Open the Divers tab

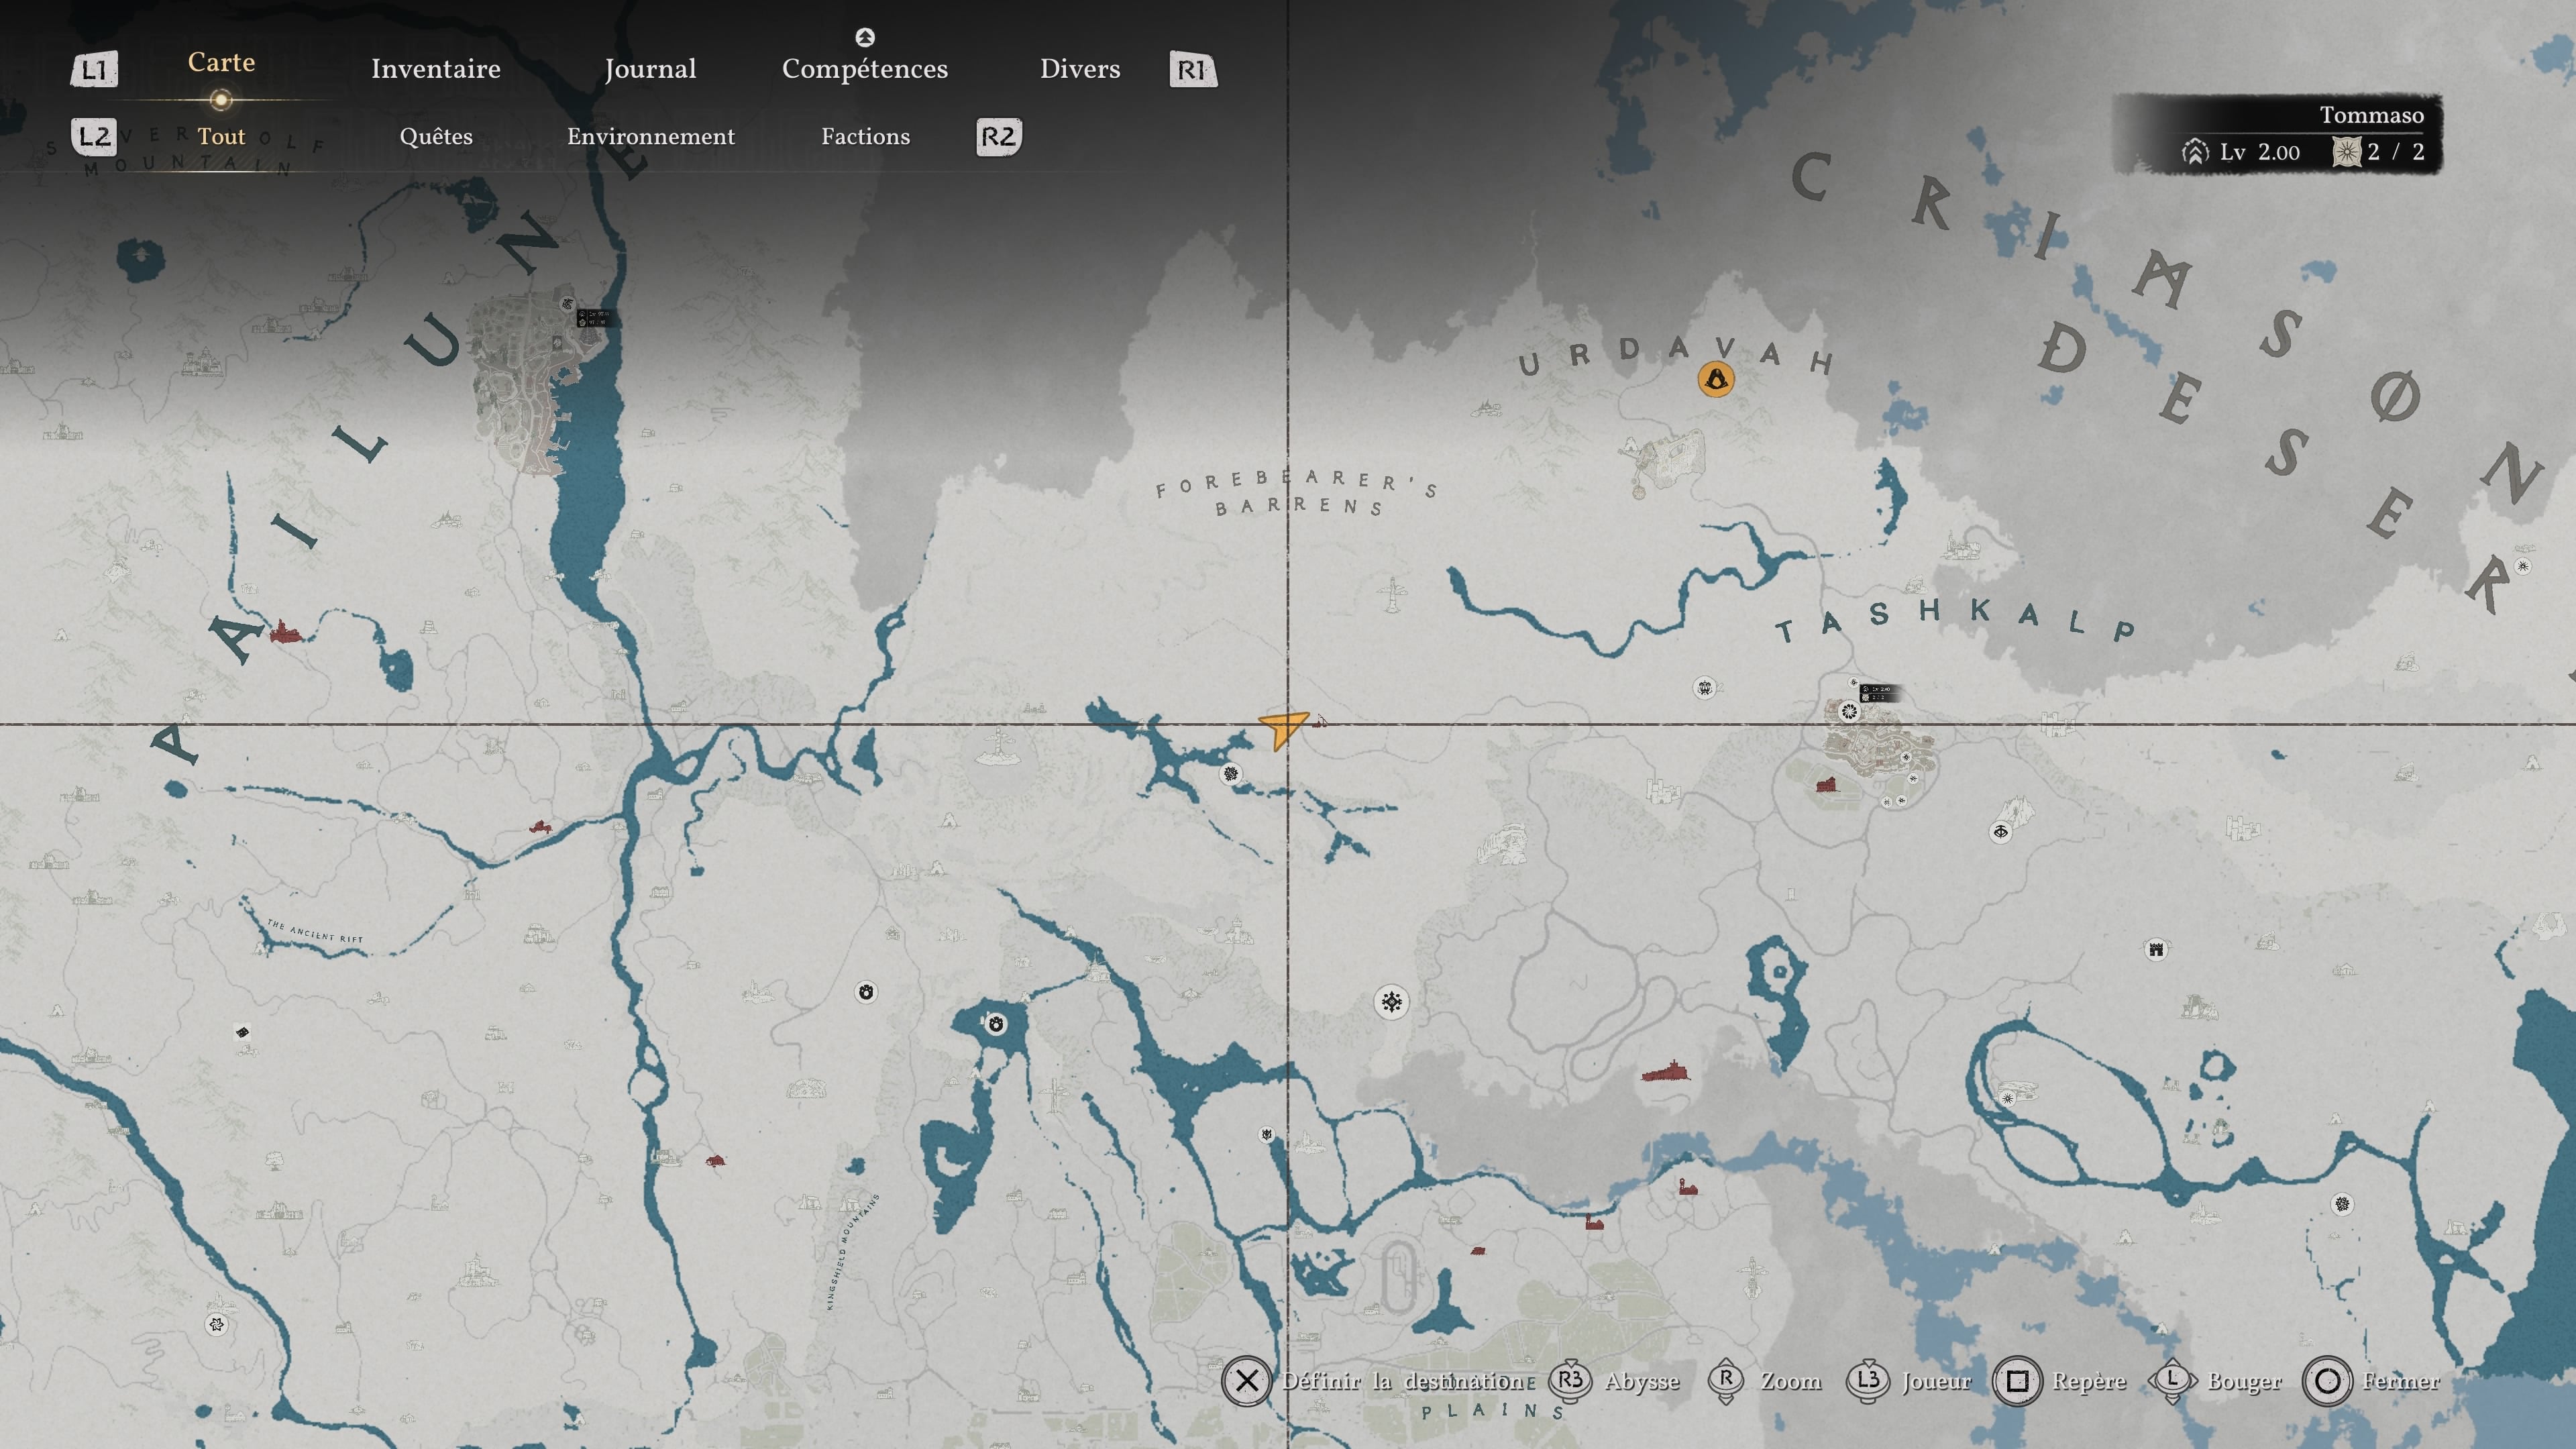coord(1080,68)
